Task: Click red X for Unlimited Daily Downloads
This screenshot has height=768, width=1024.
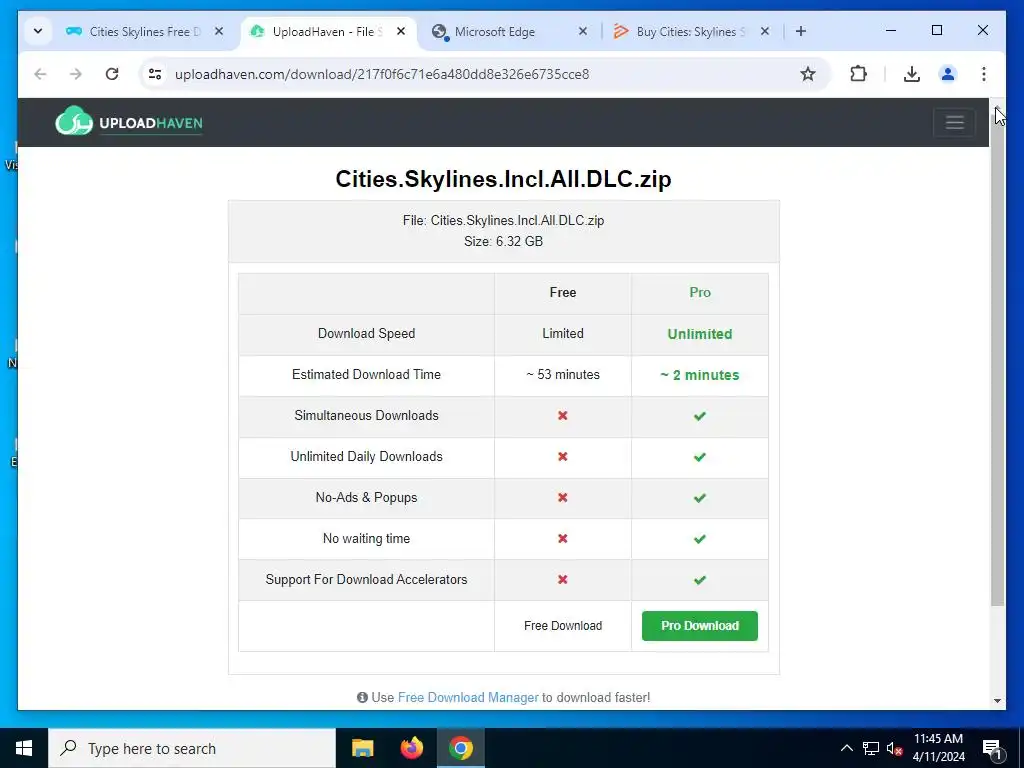Action: 562,456
